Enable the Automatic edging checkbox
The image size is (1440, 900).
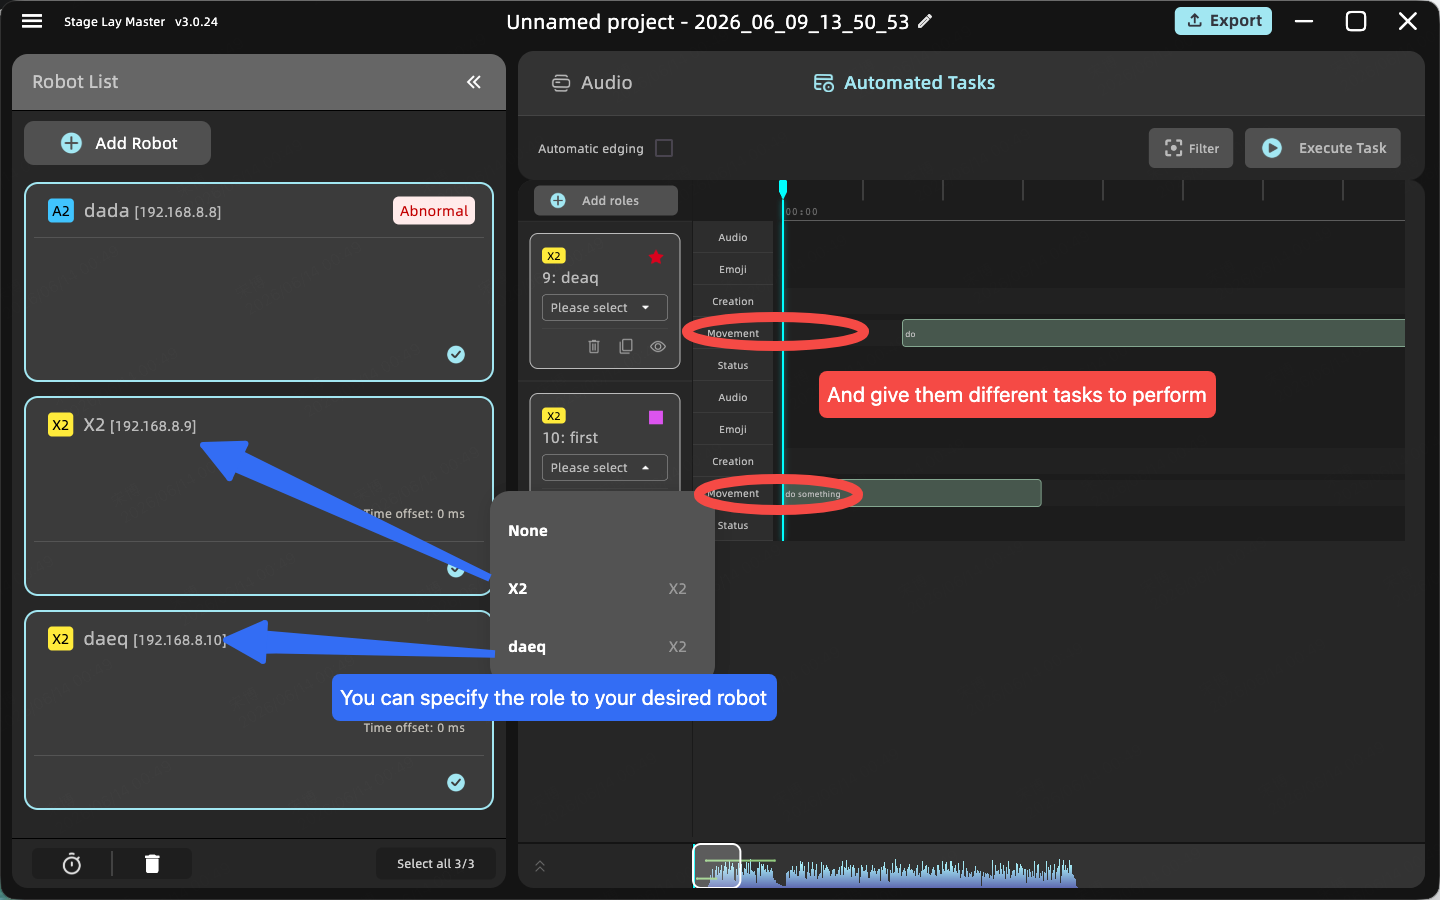pos(664,148)
